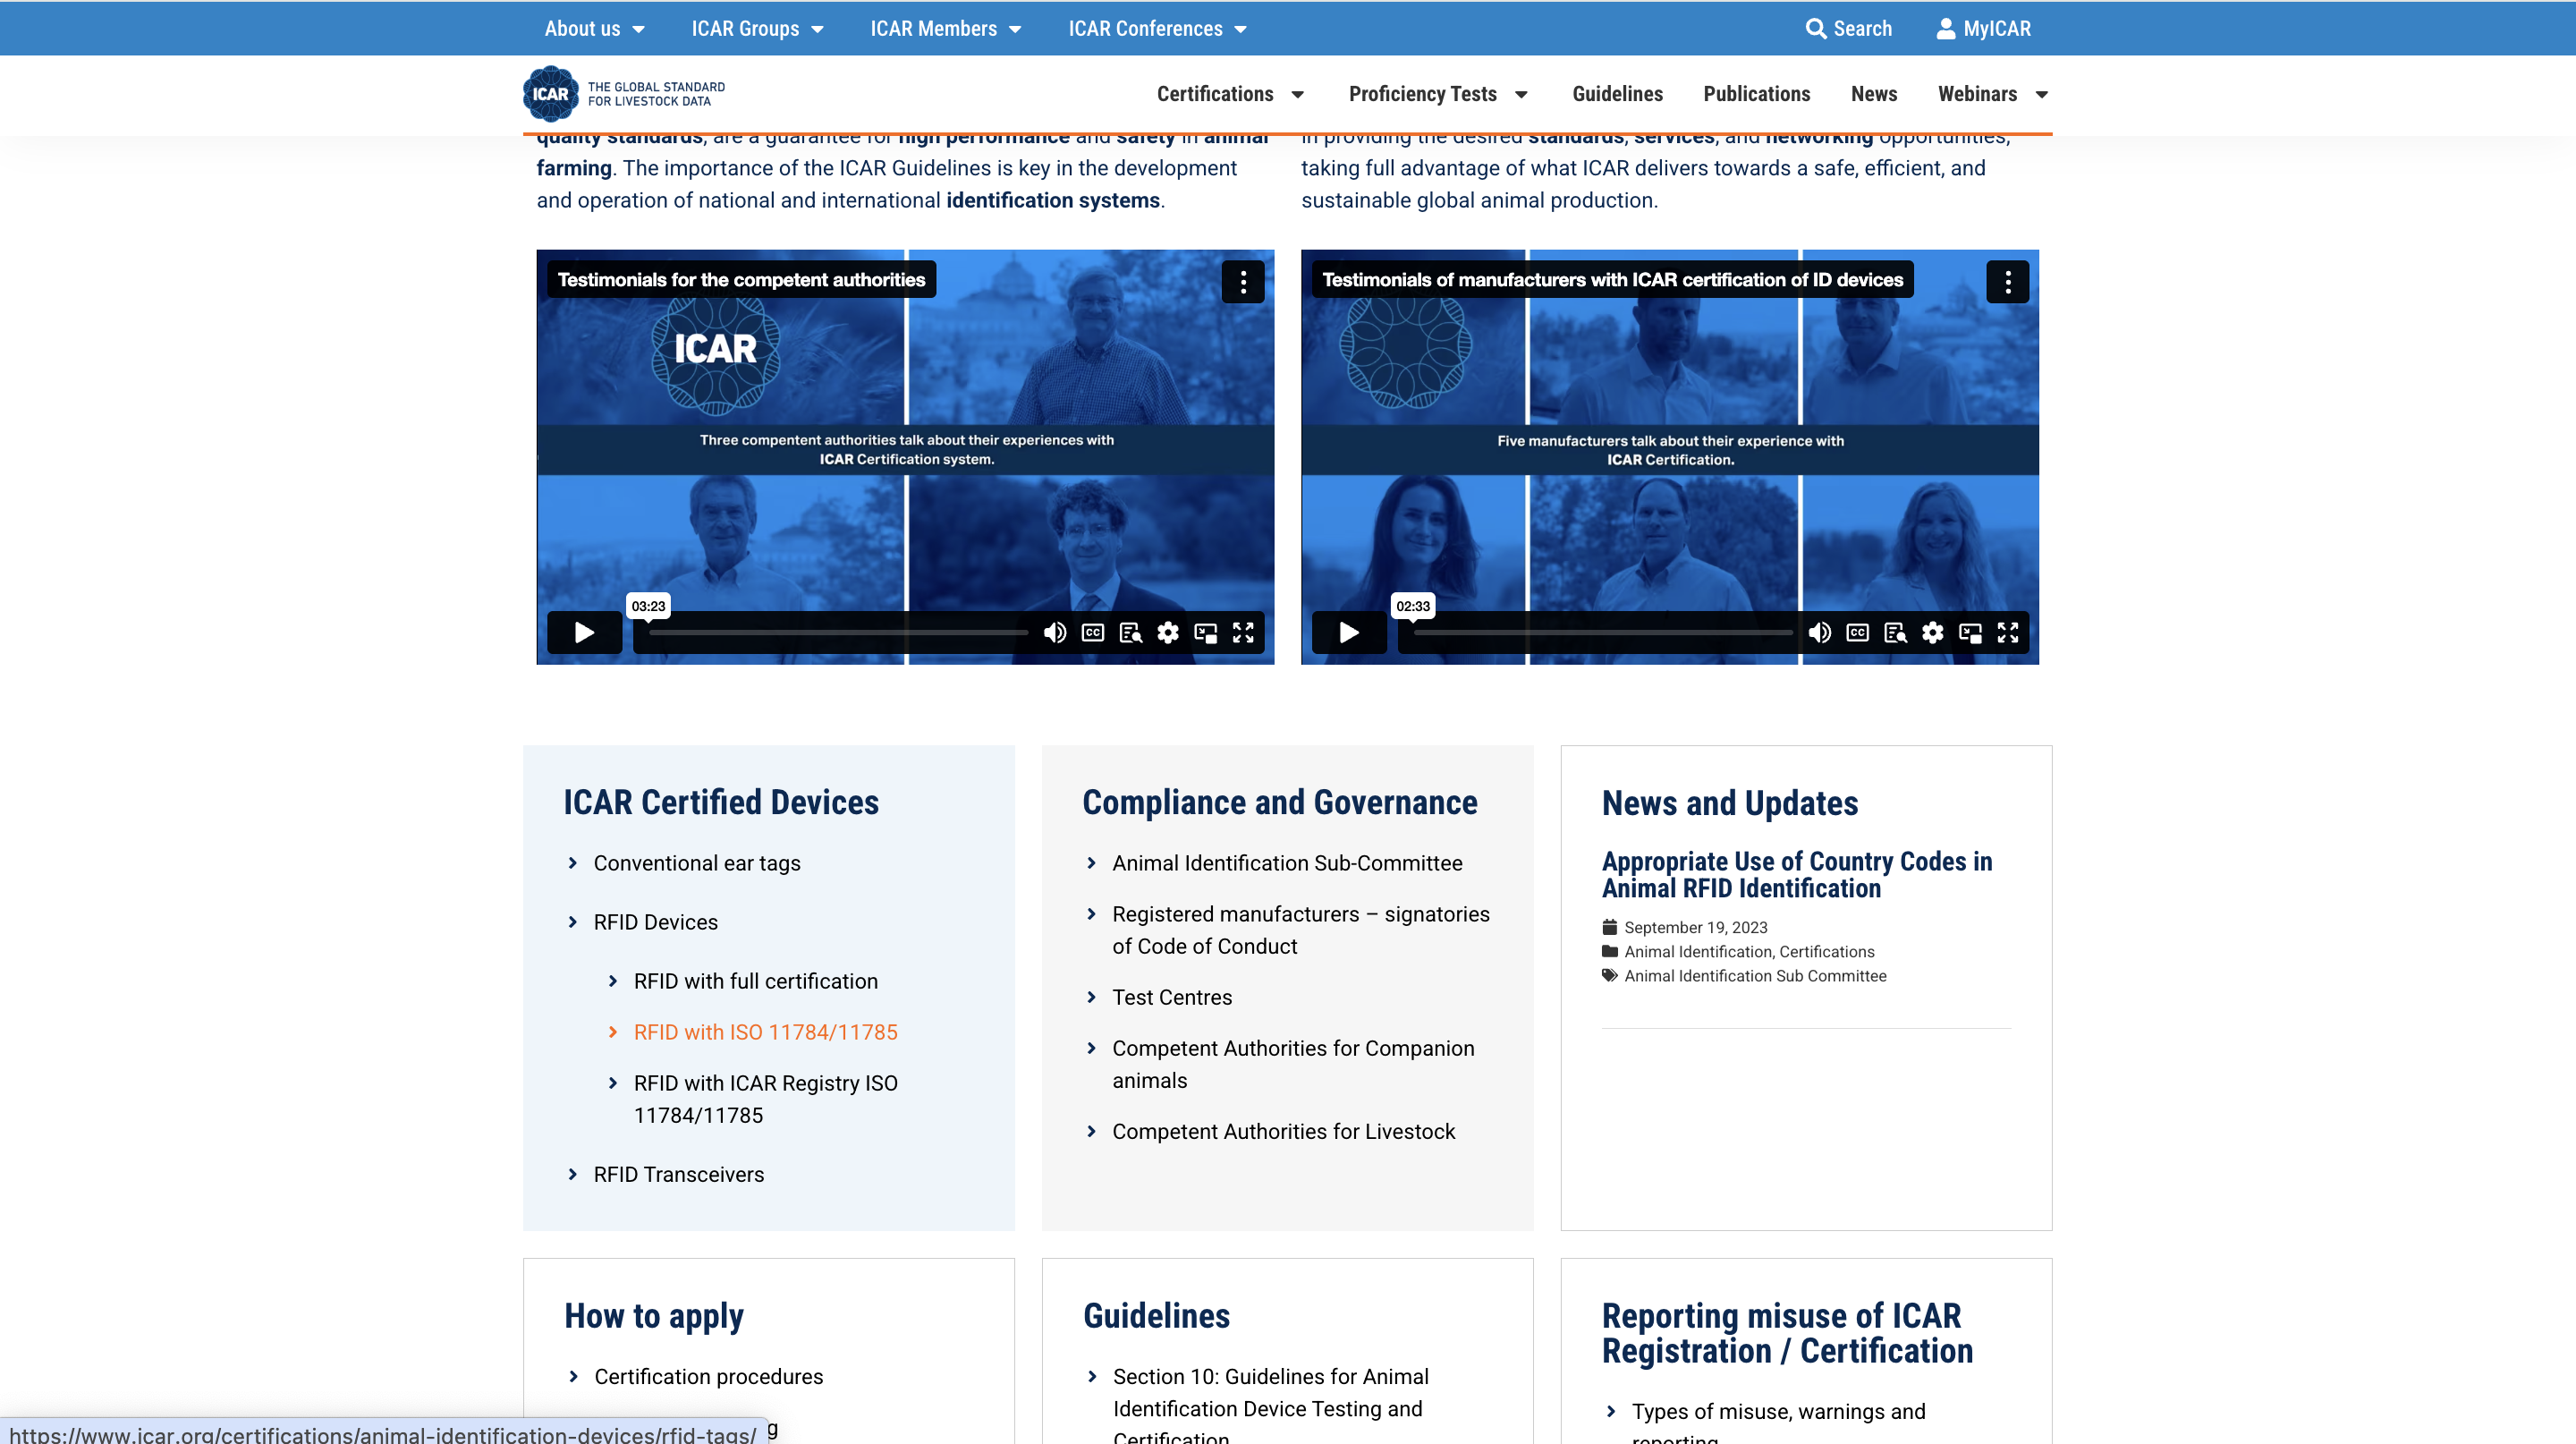Mute the manufacturers testimonials video

tap(1819, 632)
